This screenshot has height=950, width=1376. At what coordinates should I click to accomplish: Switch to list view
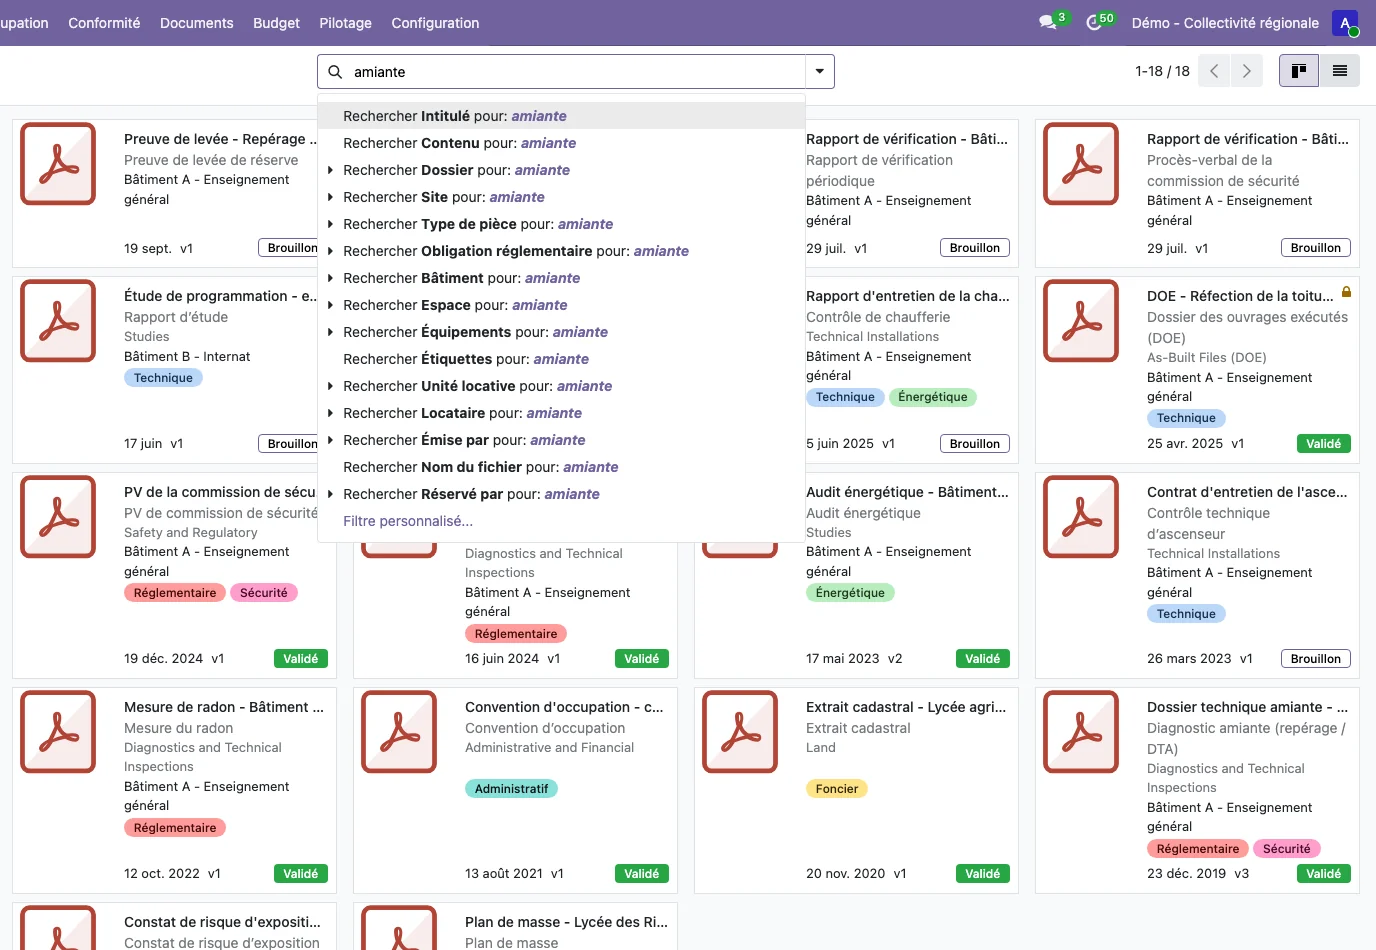pyautogui.click(x=1340, y=71)
